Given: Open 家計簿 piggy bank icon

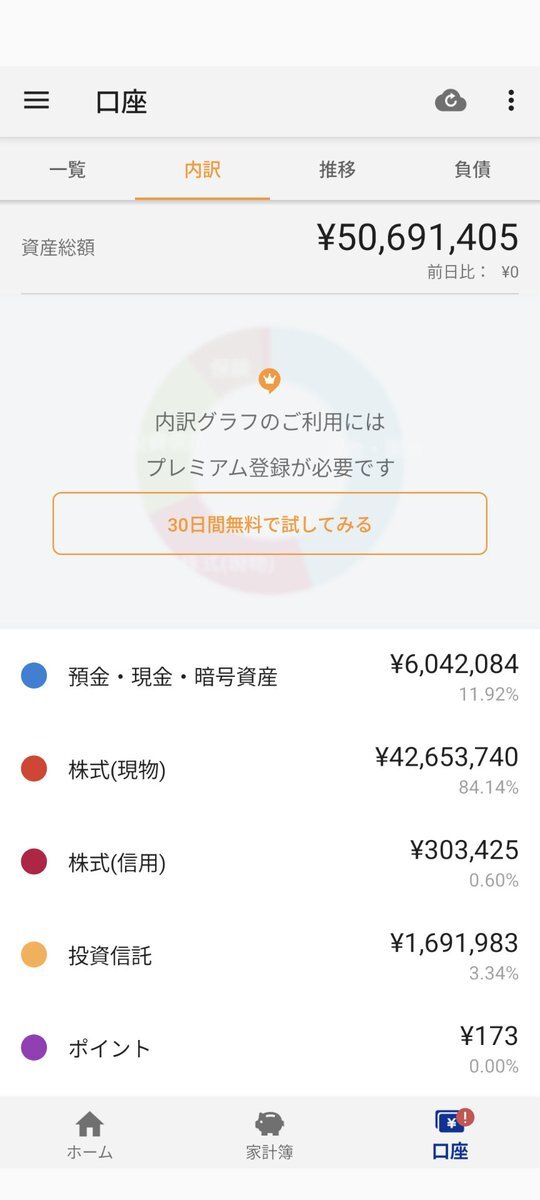Looking at the screenshot, I should [x=270, y=1123].
